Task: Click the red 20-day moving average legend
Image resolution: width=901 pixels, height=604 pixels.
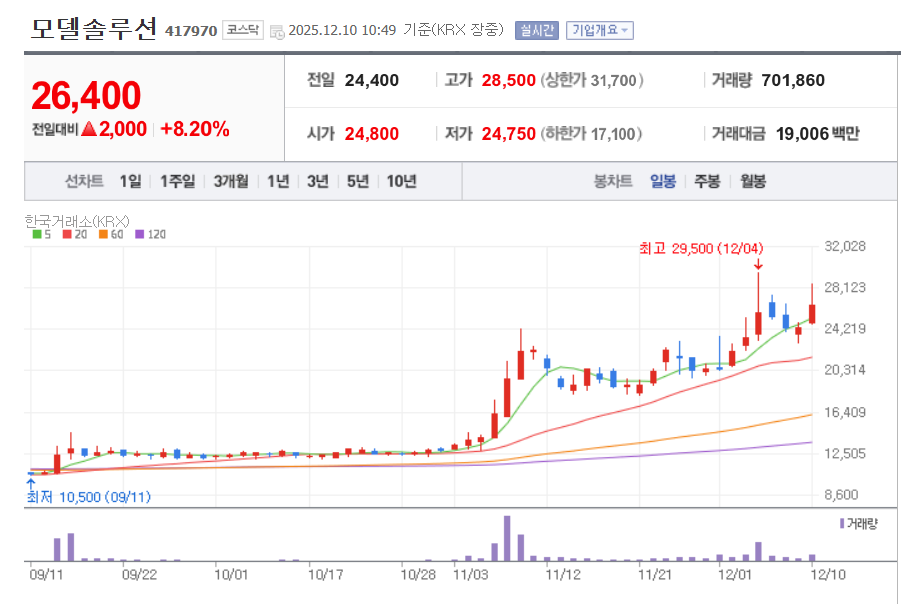Action: [66, 234]
